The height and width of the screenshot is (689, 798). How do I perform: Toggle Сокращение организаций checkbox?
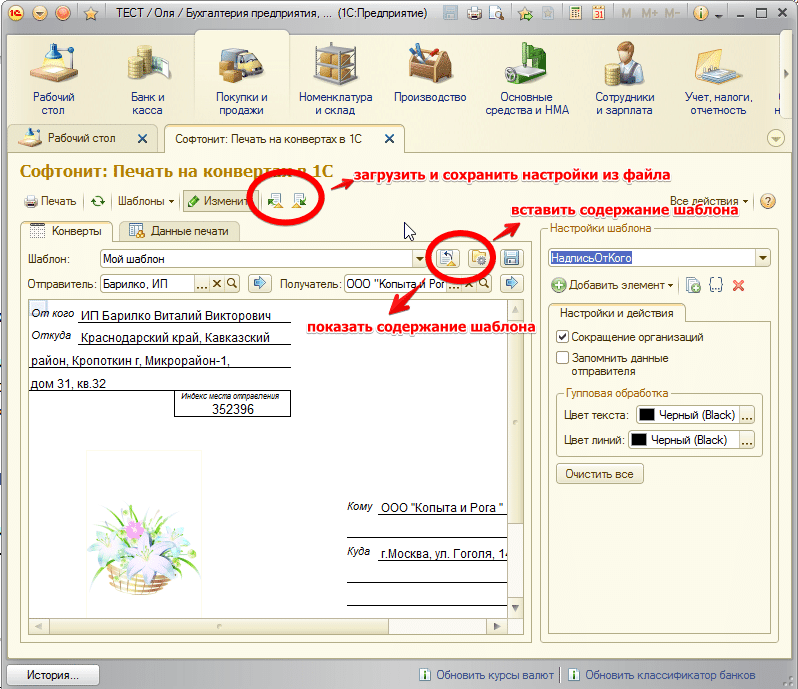point(562,336)
